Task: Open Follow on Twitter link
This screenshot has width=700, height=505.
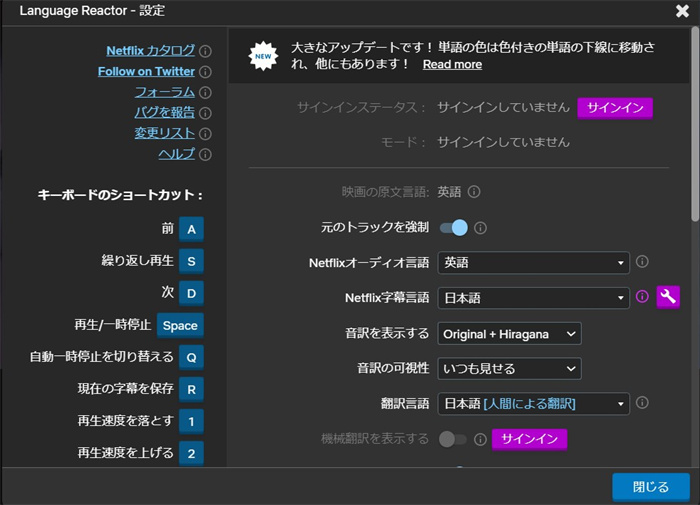Action: coord(146,71)
